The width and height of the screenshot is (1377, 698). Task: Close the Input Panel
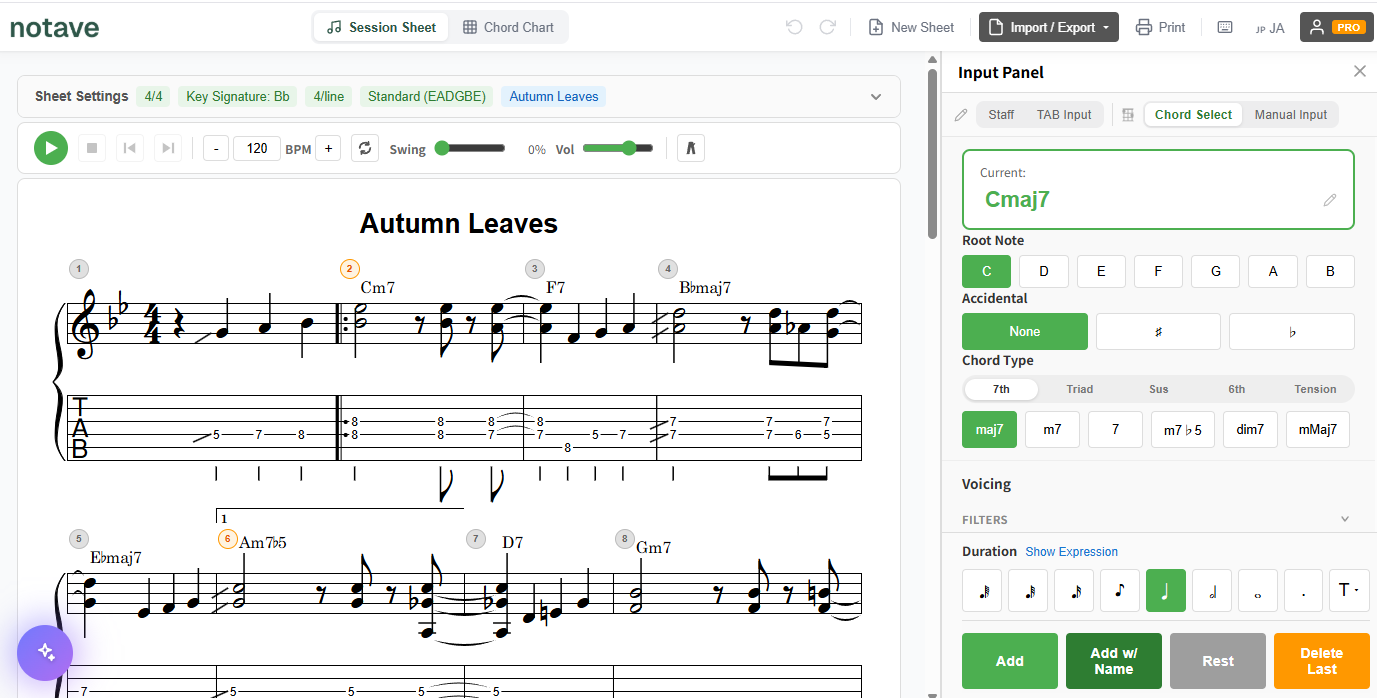coord(1359,71)
